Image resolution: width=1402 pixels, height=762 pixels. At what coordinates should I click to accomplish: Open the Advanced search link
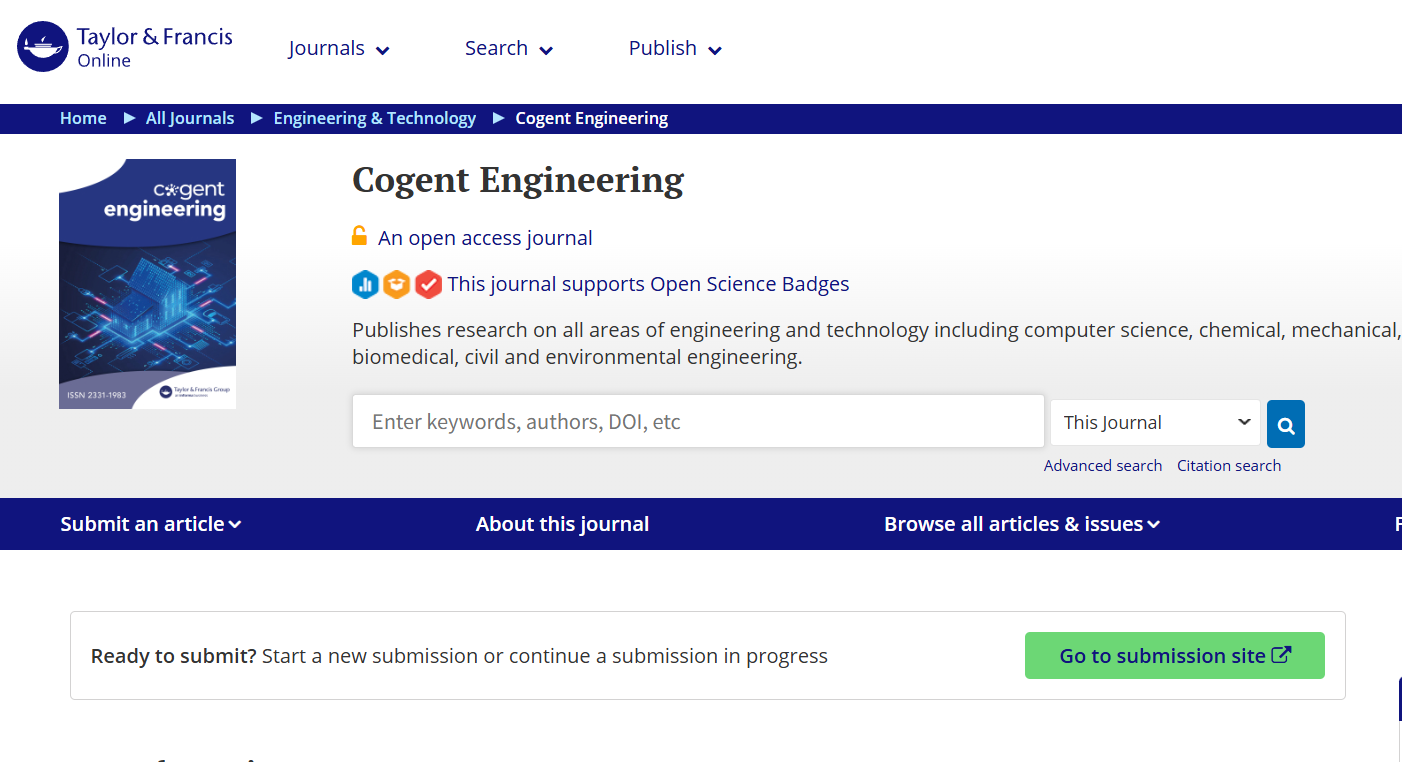pos(1102,465)
